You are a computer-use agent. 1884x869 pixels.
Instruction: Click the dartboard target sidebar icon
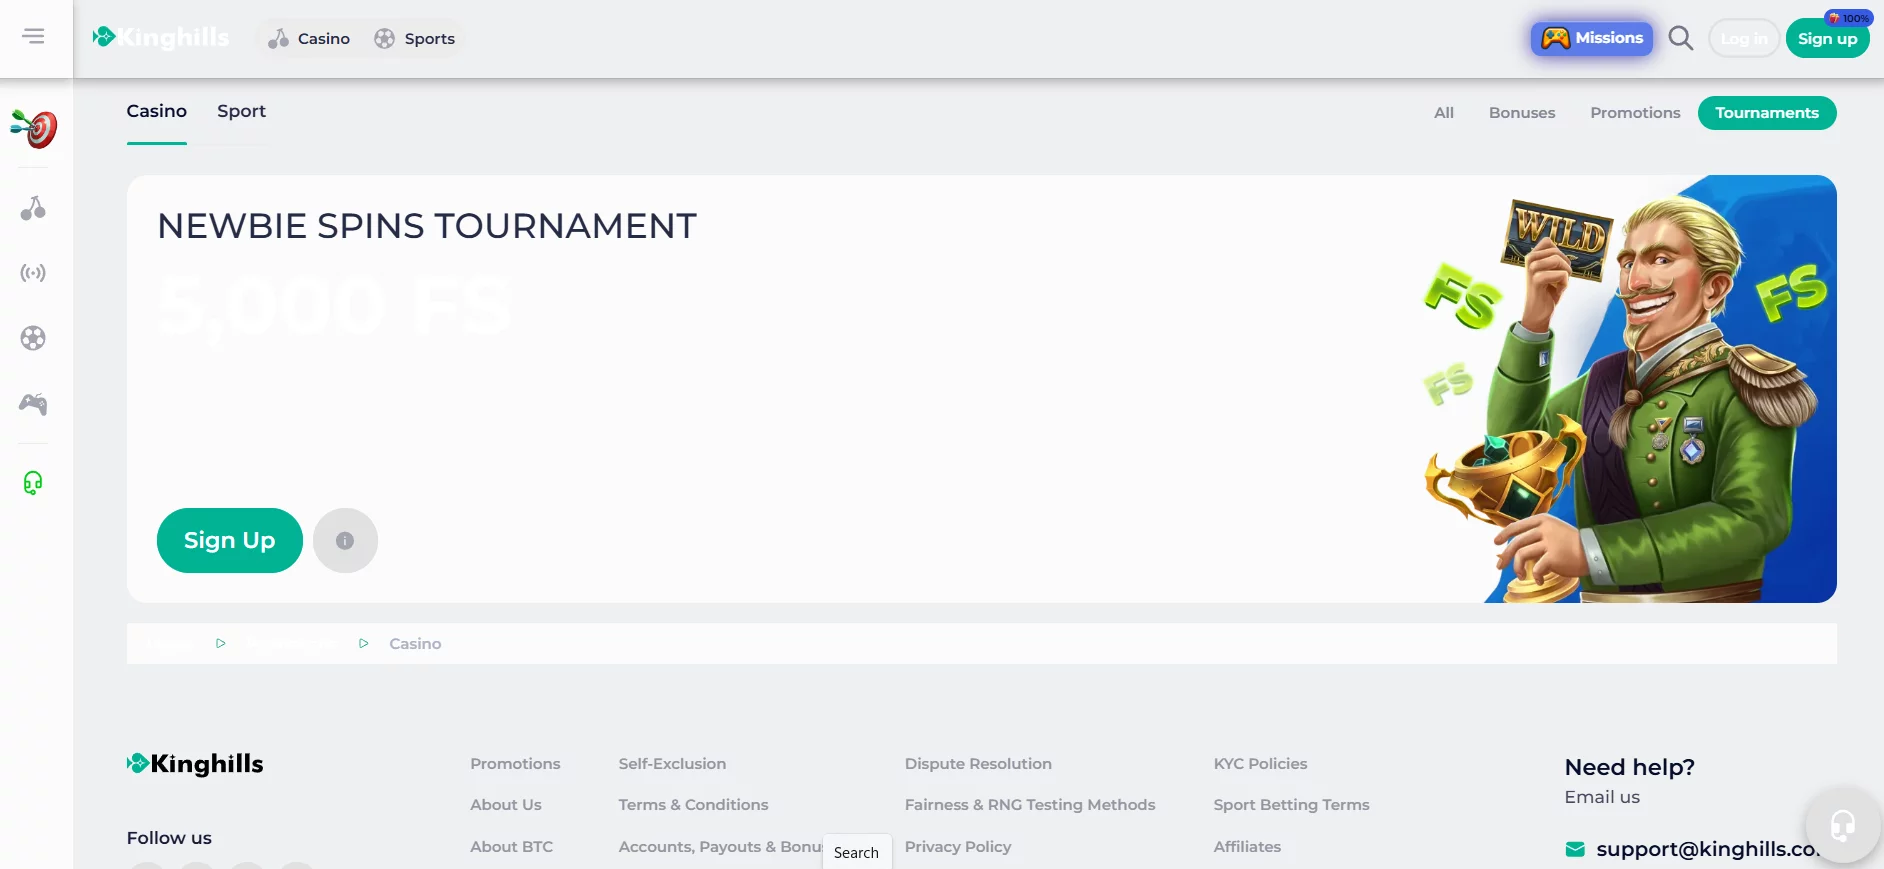click(34, 129)
